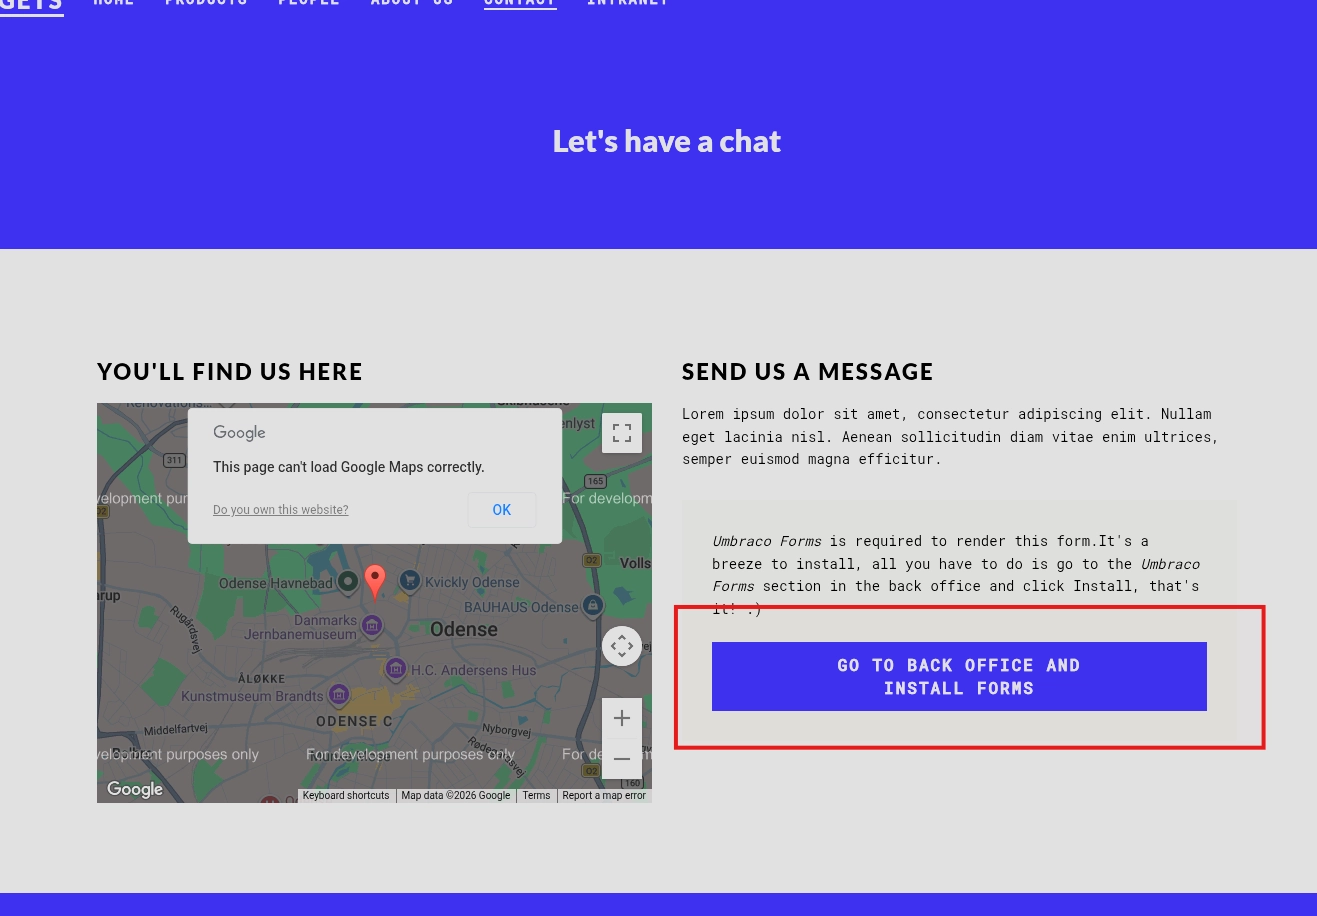Screen dimensions: 1317x916
Task: Click the 'Nyborgvej' road label
Action: (x=506, y=730)
